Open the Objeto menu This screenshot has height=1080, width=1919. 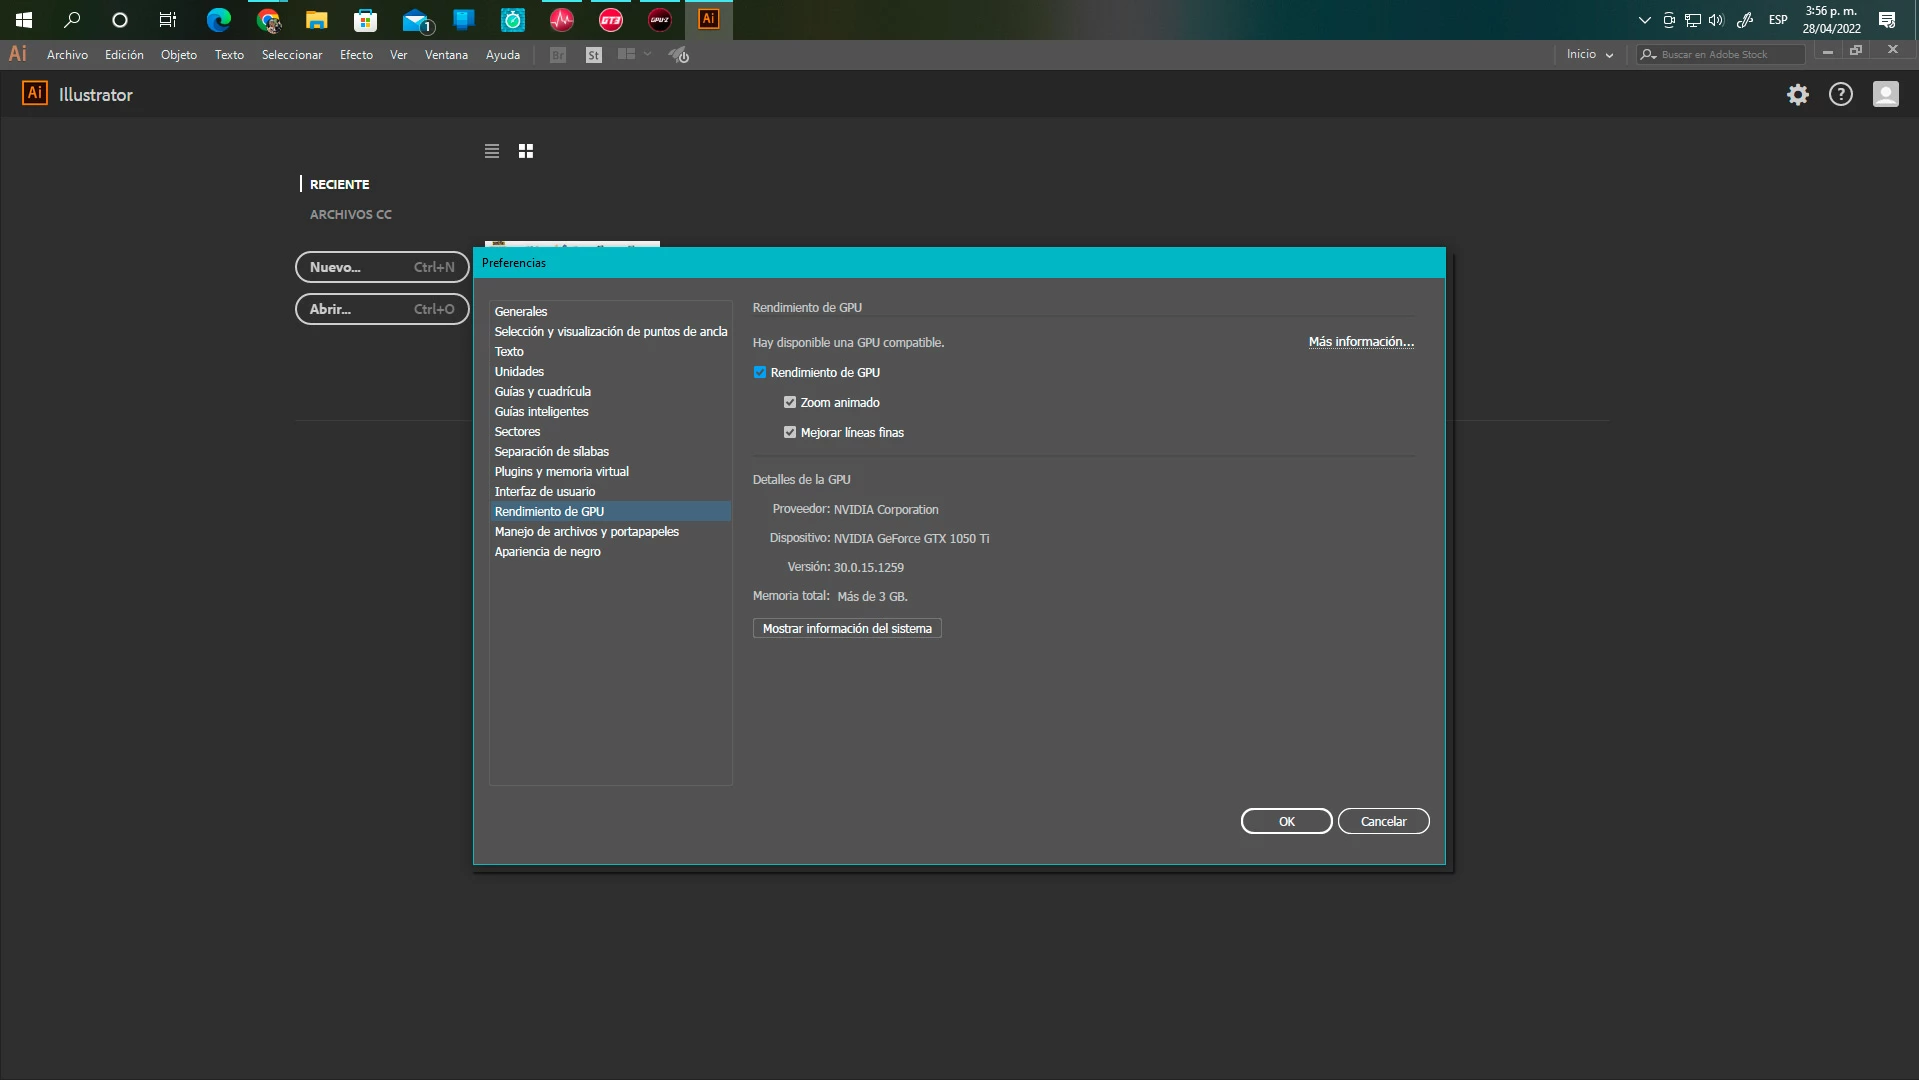179,55
